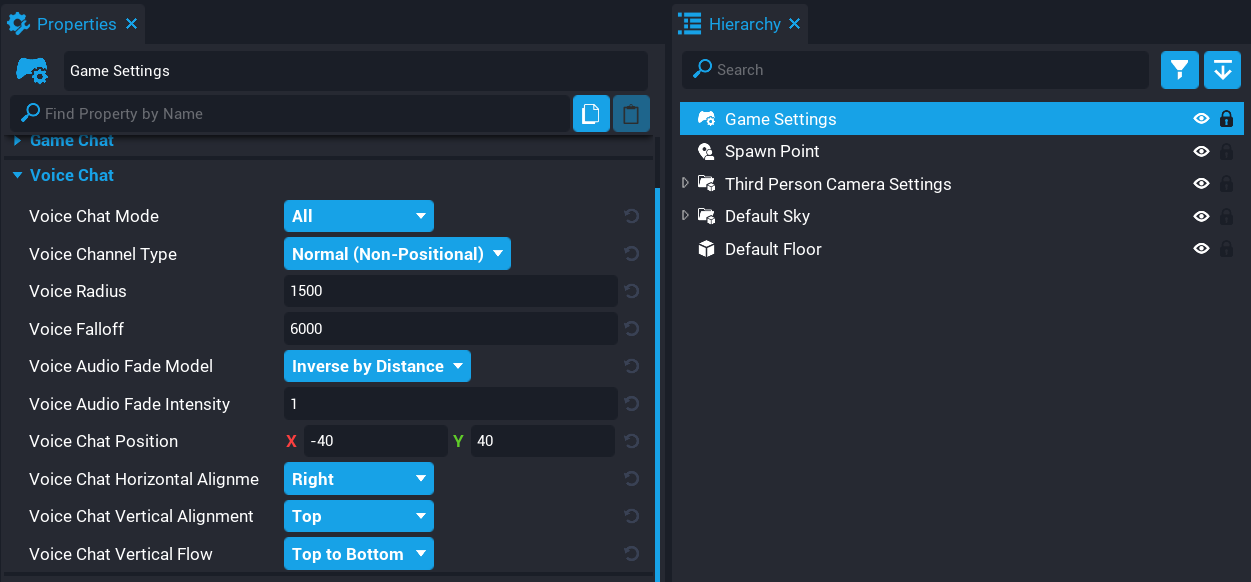Switch to the Properties tab
This screenshot has width=1251, height=582.
pyautogui.click(x=75, y=24)
